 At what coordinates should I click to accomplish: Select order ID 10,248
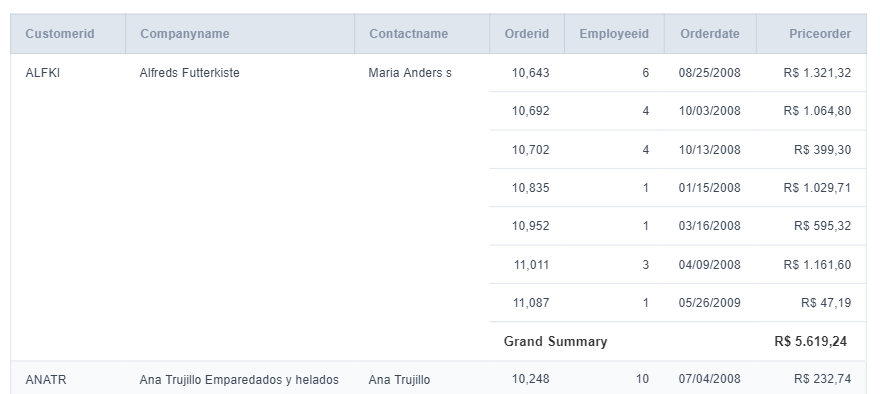click(x=530, y=379)
